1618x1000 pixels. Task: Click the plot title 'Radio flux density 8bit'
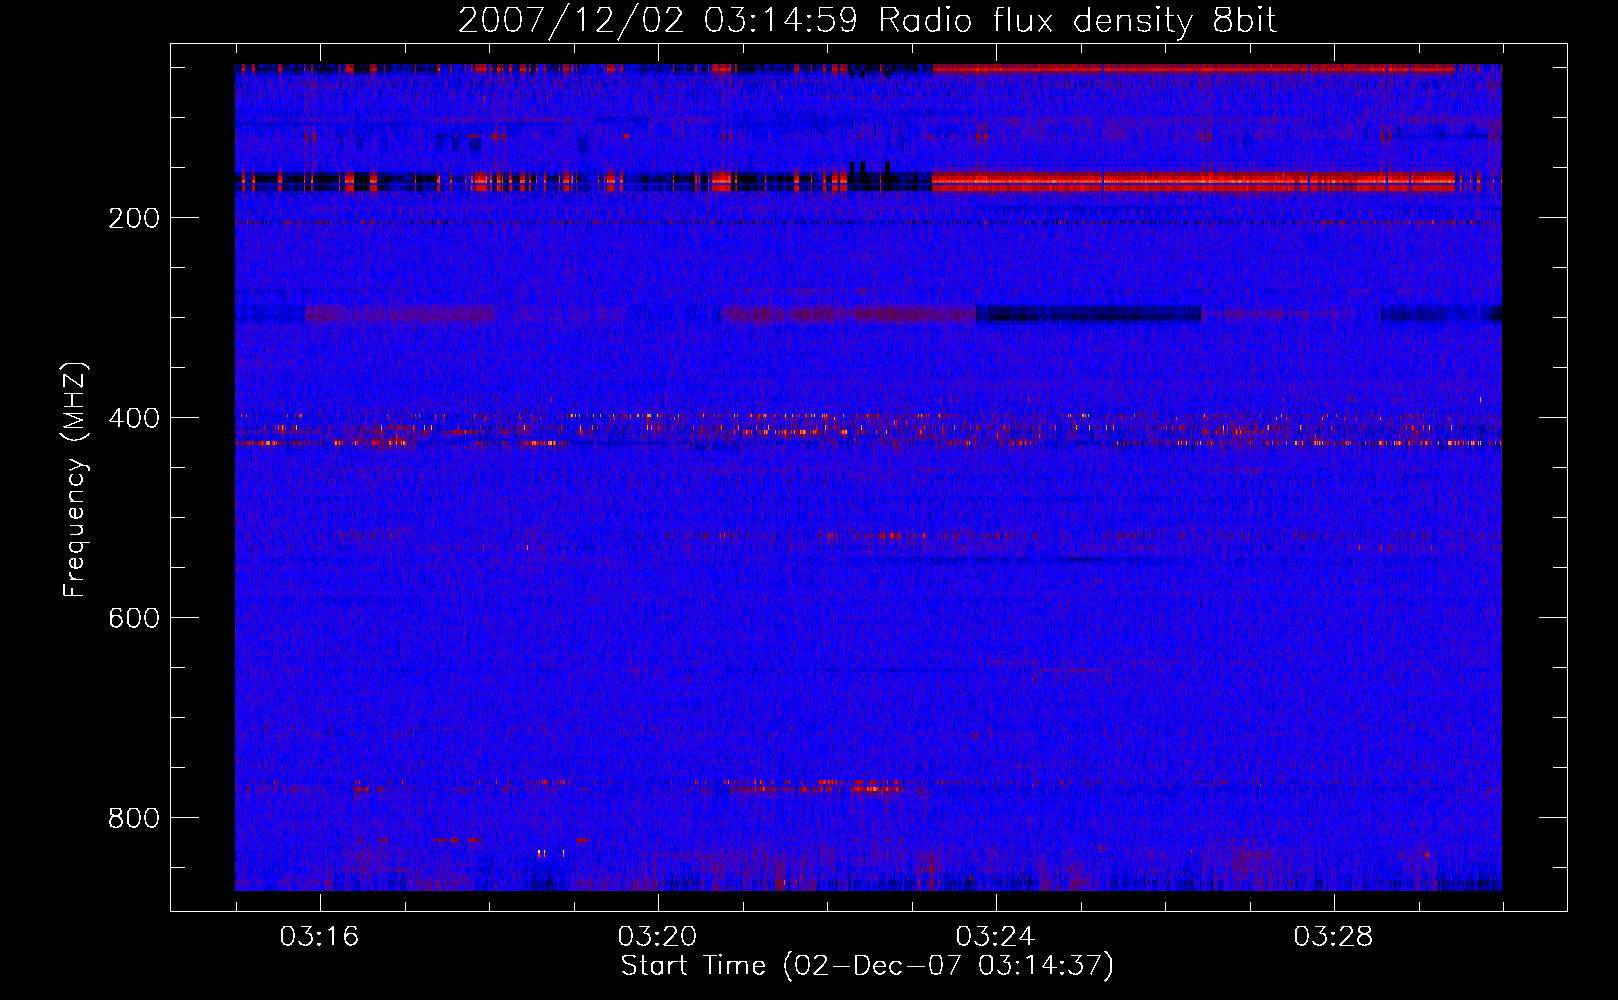(x=868, y=20)
